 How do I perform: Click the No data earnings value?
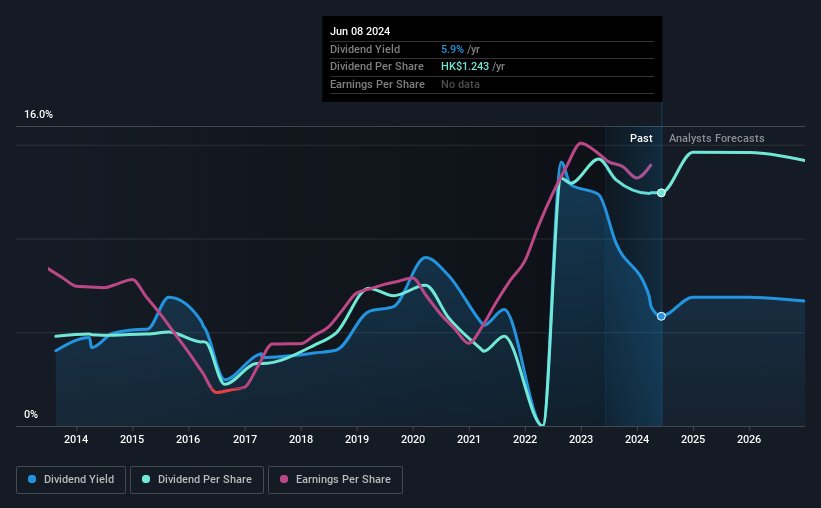point(460,84)
